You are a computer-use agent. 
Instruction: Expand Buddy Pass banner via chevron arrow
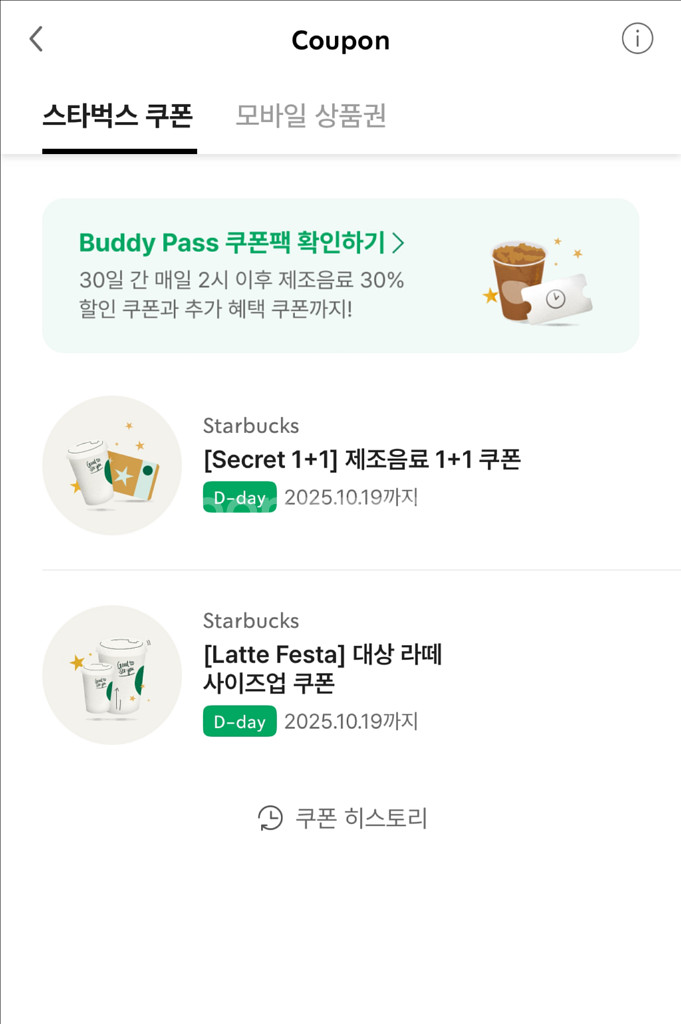coord(398,243)
